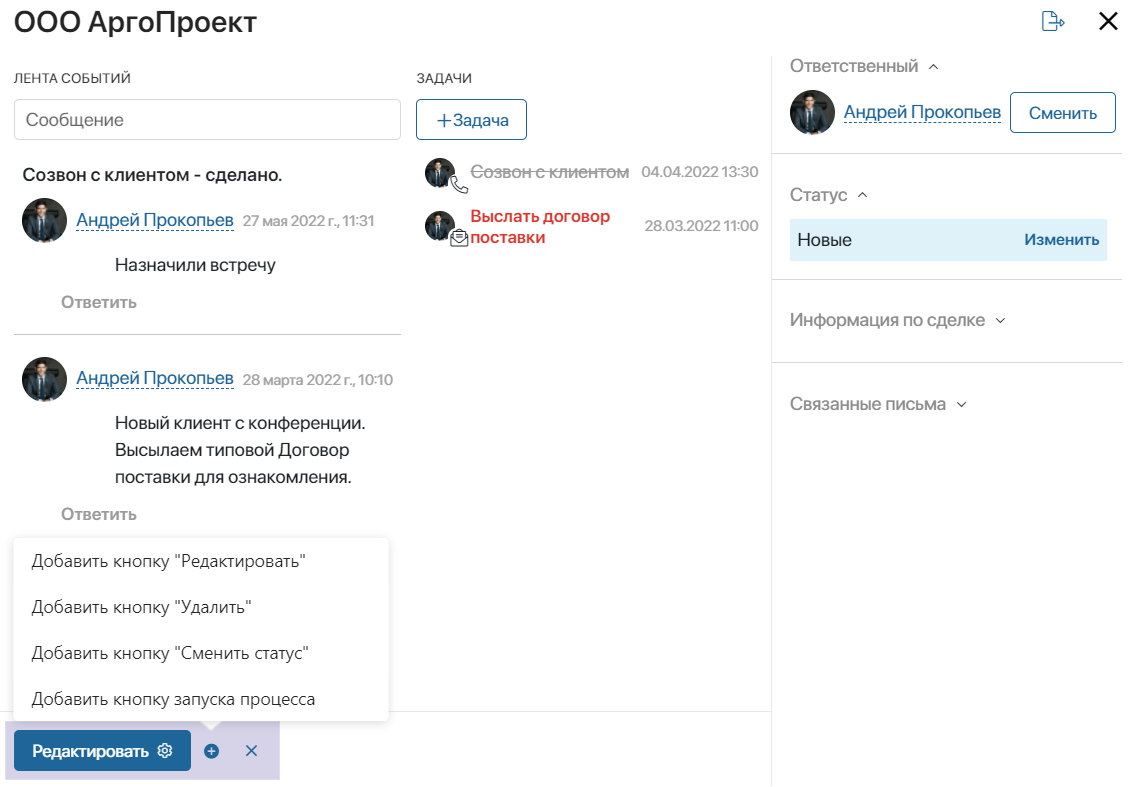Image resolution: width=1128 pixels, height=787 pixels.
Task: Click the export document icon at top right
Action: [1052, 22]
